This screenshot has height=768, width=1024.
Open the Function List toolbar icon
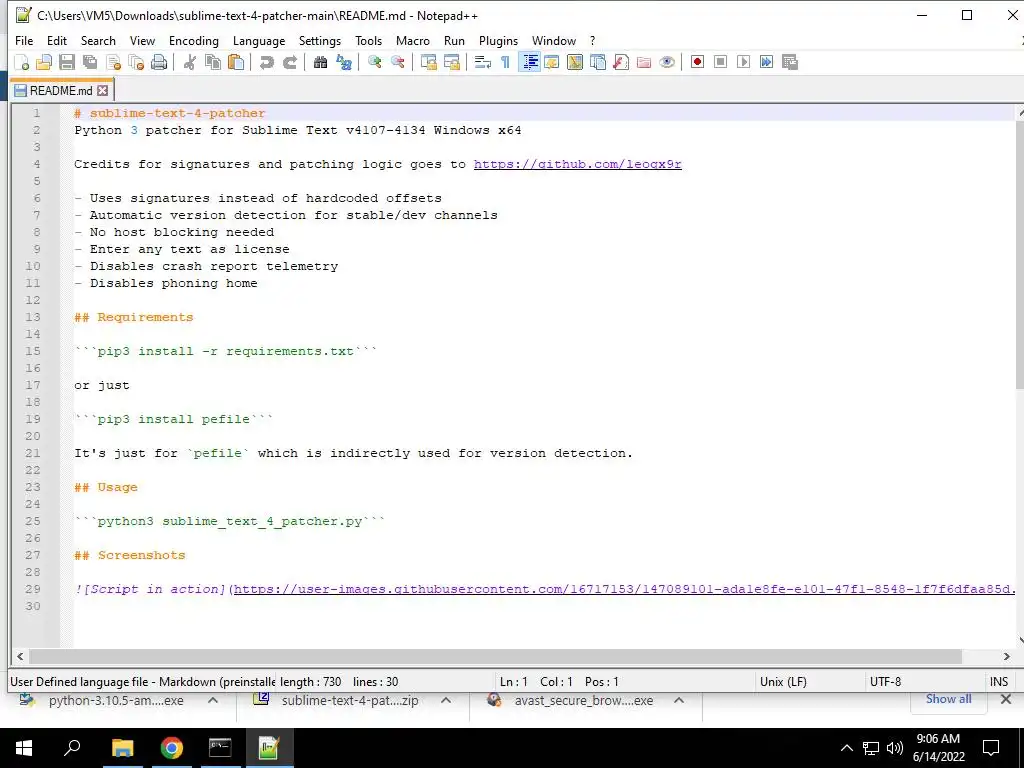pos(620,62)
